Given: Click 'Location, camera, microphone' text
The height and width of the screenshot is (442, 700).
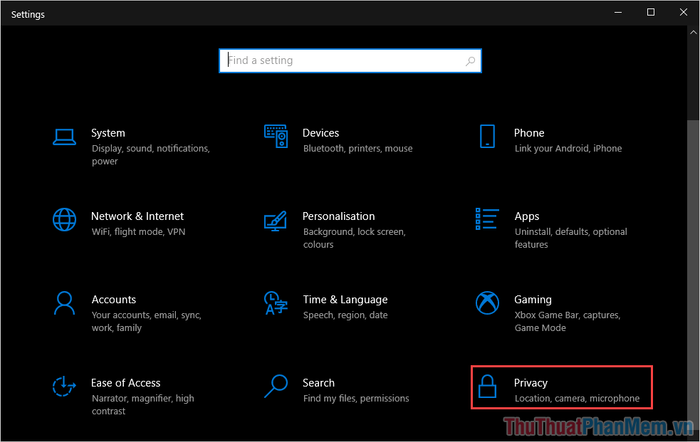Looking at the screenshot, I should 577,398.
